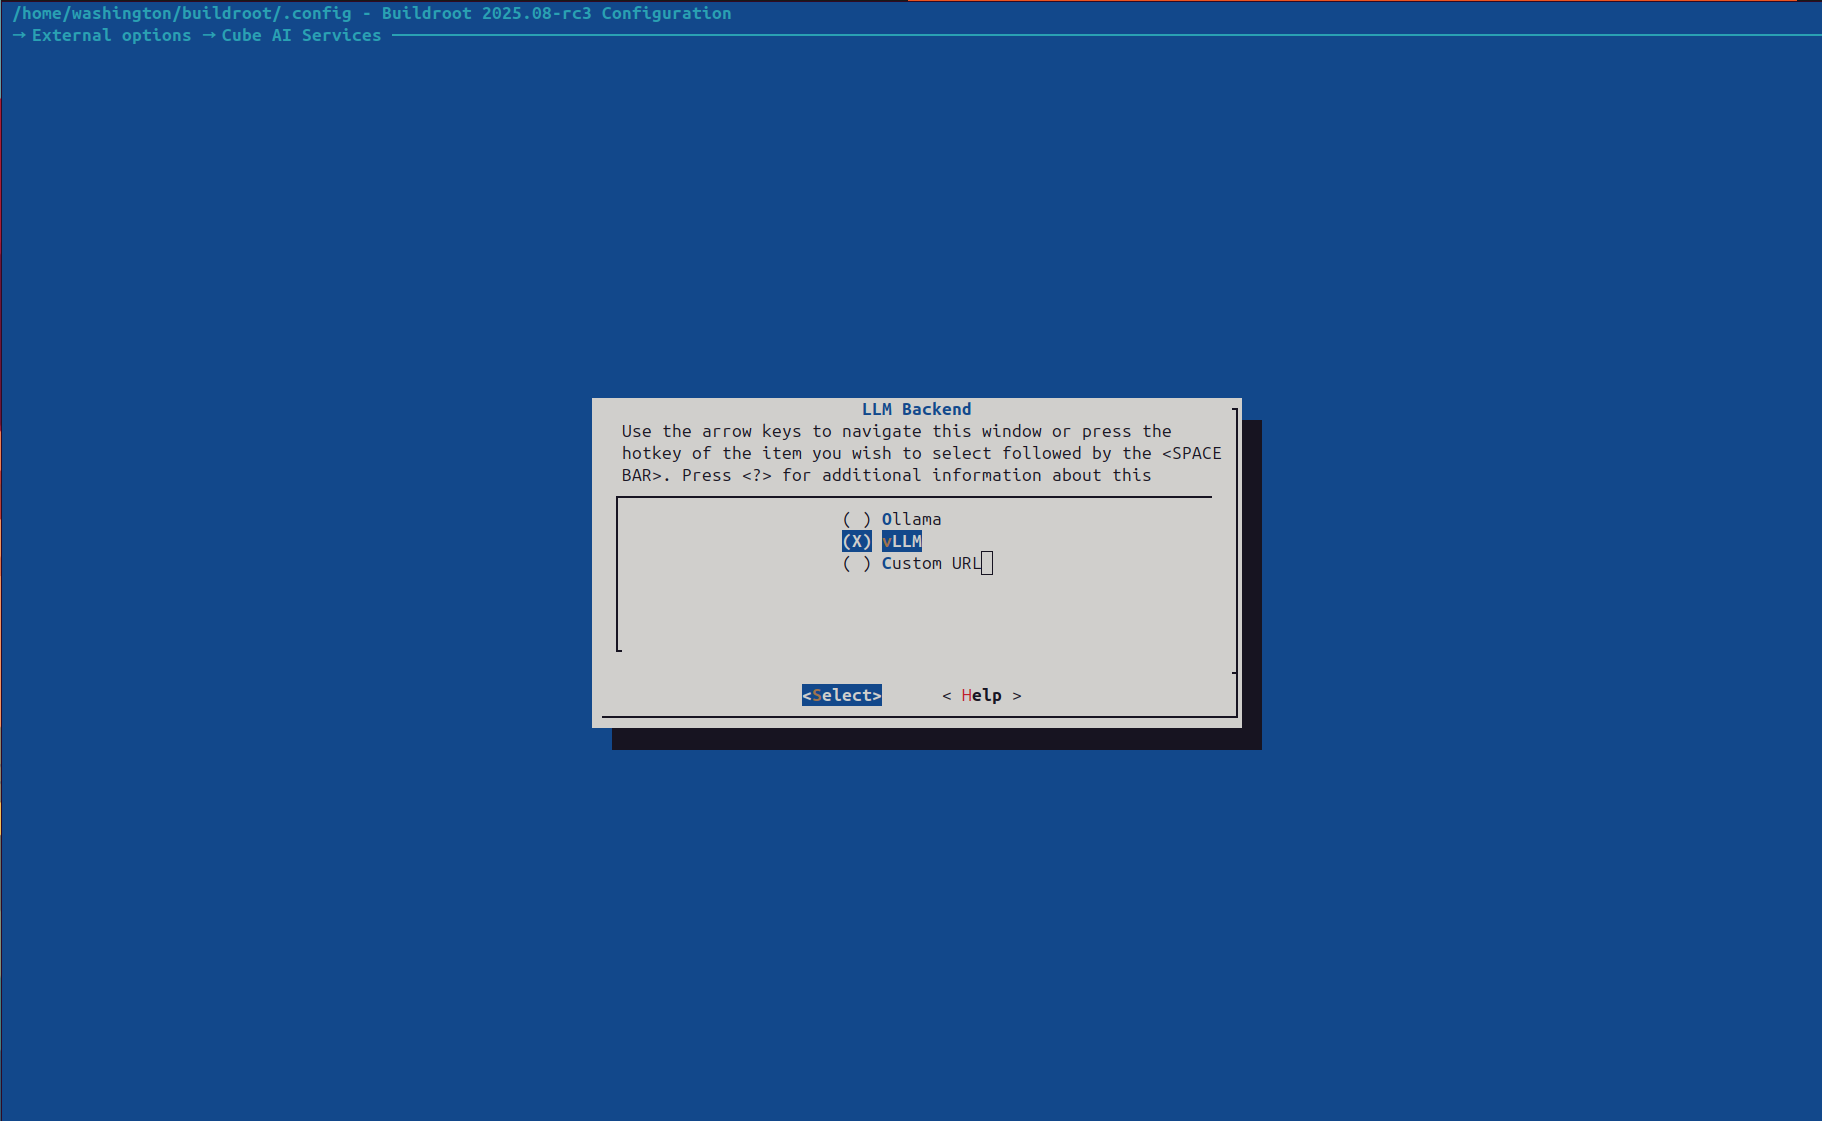The image size is (1822, 1121).
Task: Click the 'Cube AI Services' breadcrumb text
Action: point(302,35)
